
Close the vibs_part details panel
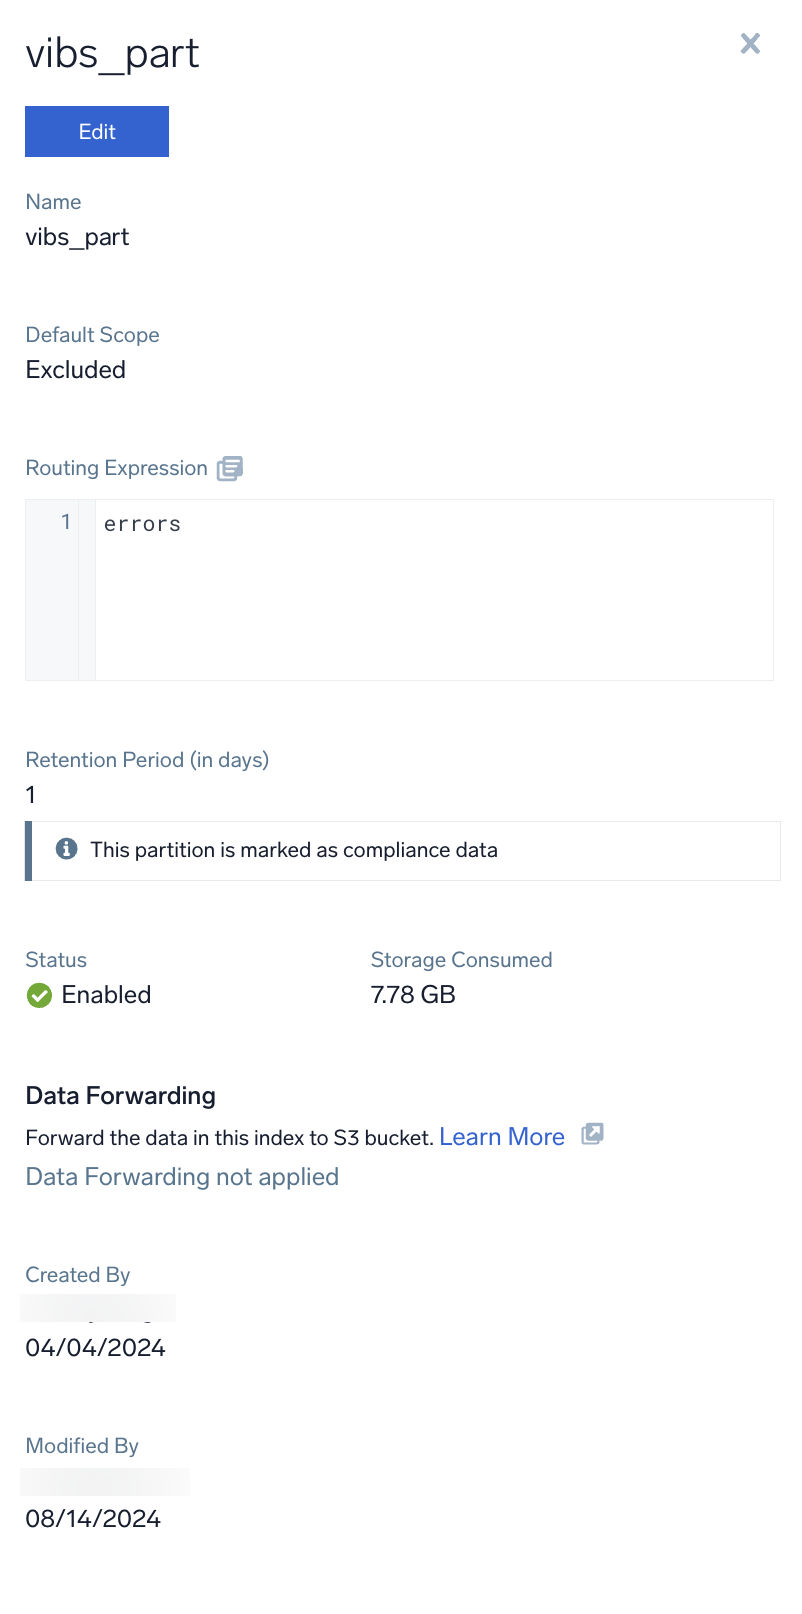(x=750, y=43)
